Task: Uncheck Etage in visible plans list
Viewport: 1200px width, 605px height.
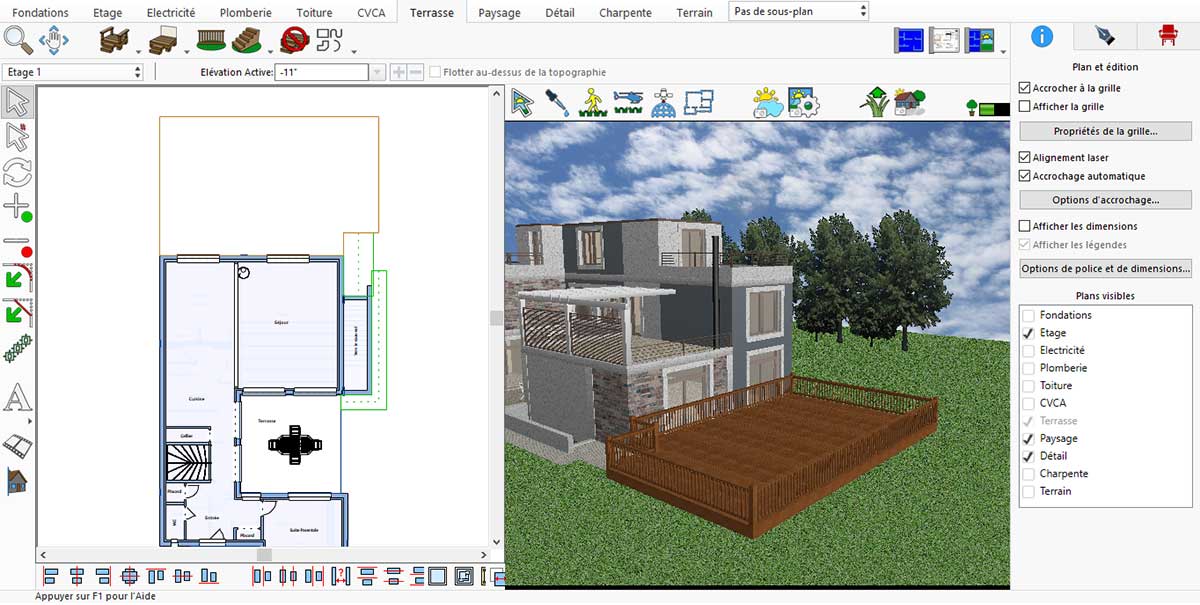Action: (1028, 333)
